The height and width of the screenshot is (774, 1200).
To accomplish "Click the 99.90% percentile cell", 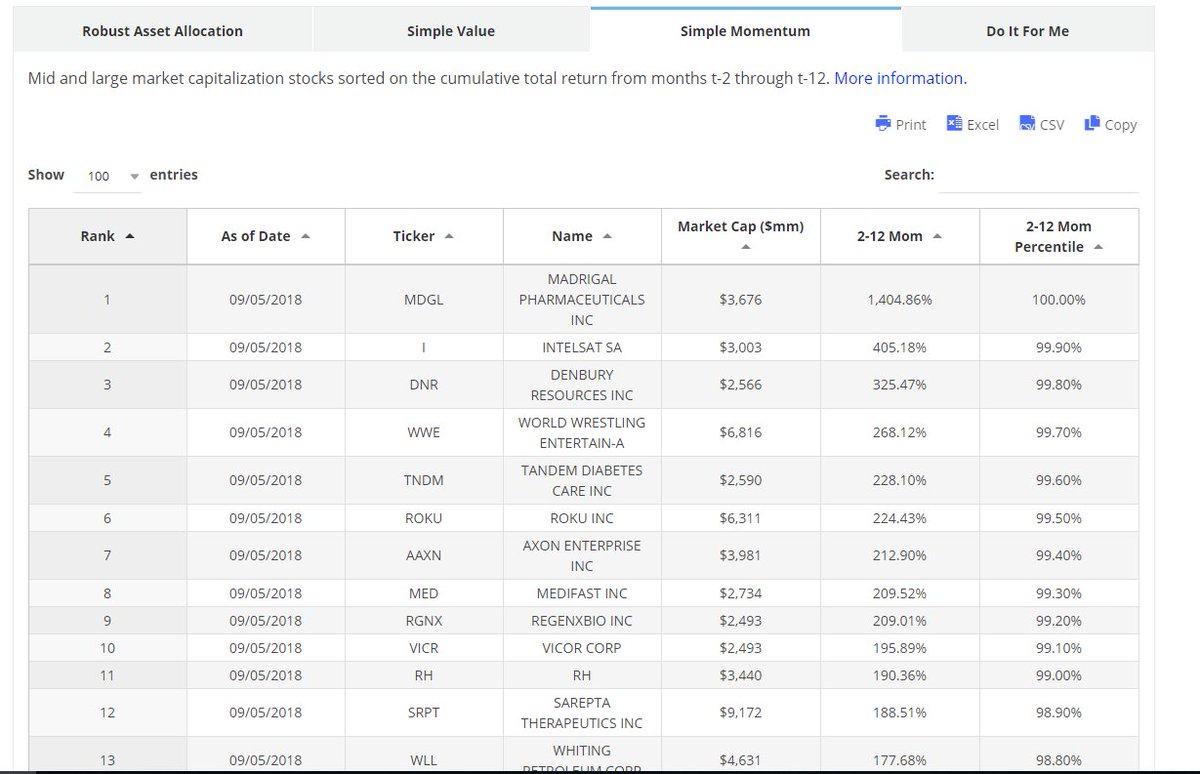I will coord(1059,347).
